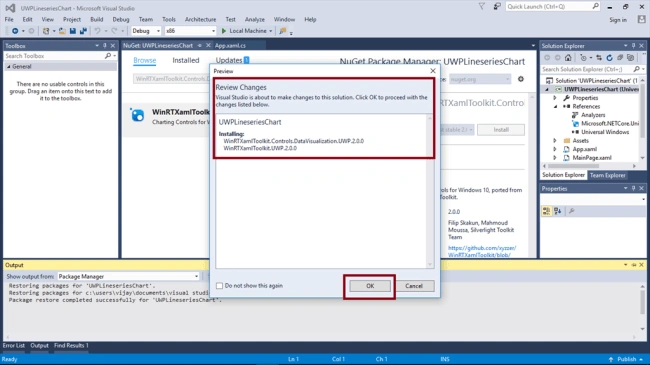Click the green Start Local Machine arrow
650x365 pixels.
[224, 31]
